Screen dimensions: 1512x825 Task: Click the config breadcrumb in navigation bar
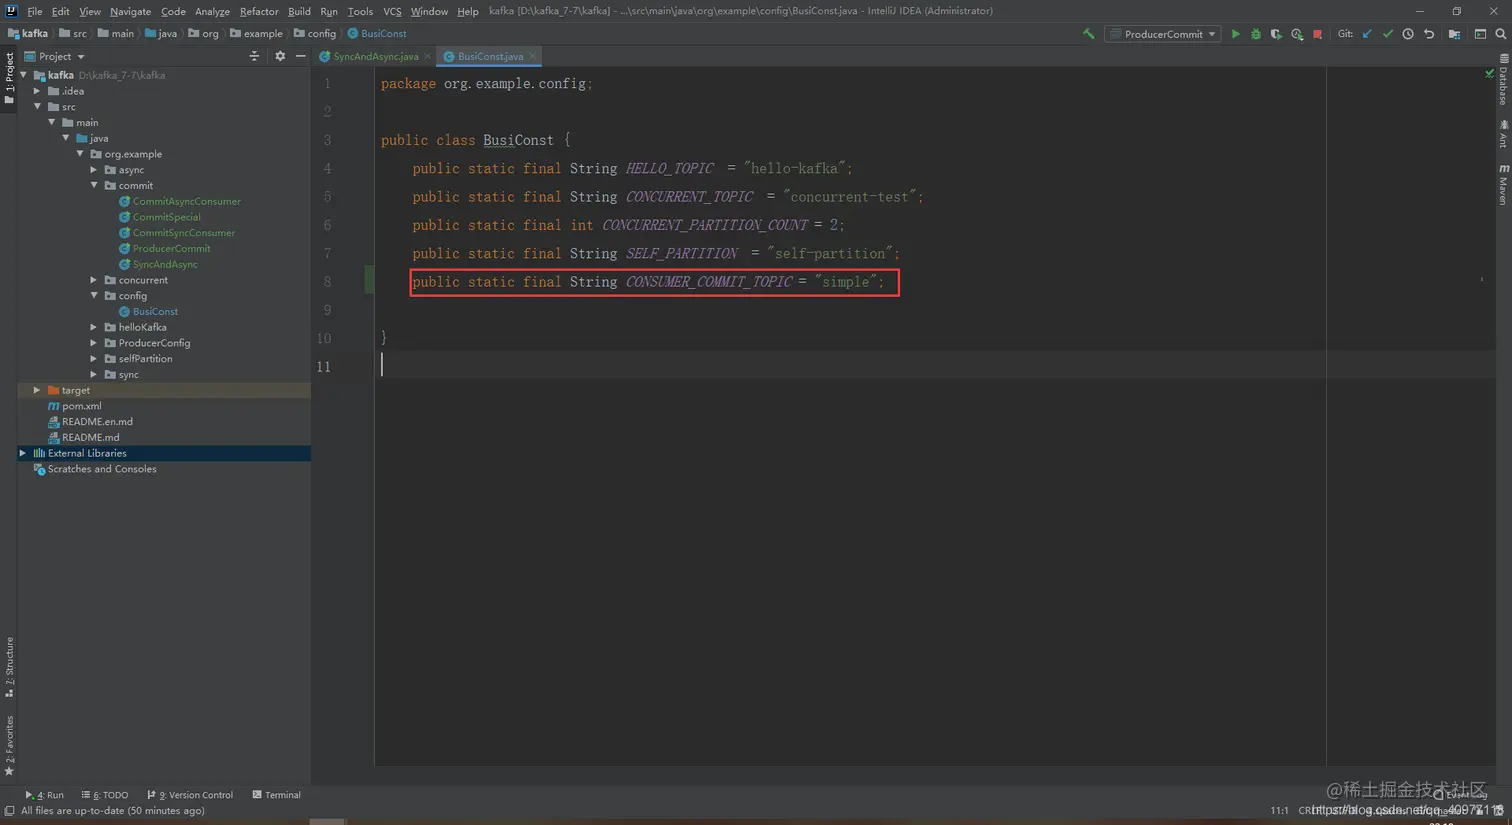click(315, 34)
